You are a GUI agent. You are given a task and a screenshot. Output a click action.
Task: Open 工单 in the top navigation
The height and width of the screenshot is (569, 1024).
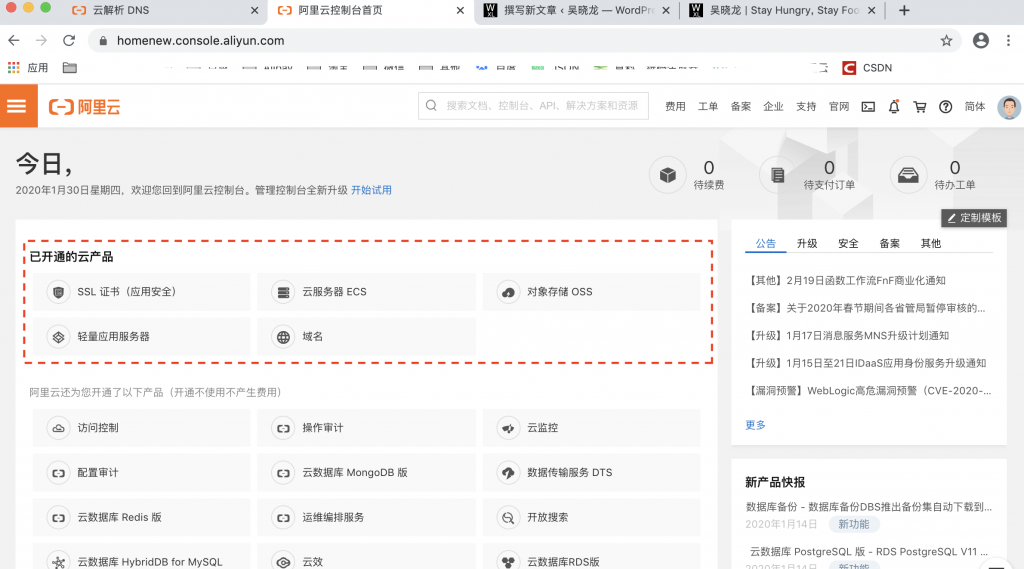tap(708, 106)
